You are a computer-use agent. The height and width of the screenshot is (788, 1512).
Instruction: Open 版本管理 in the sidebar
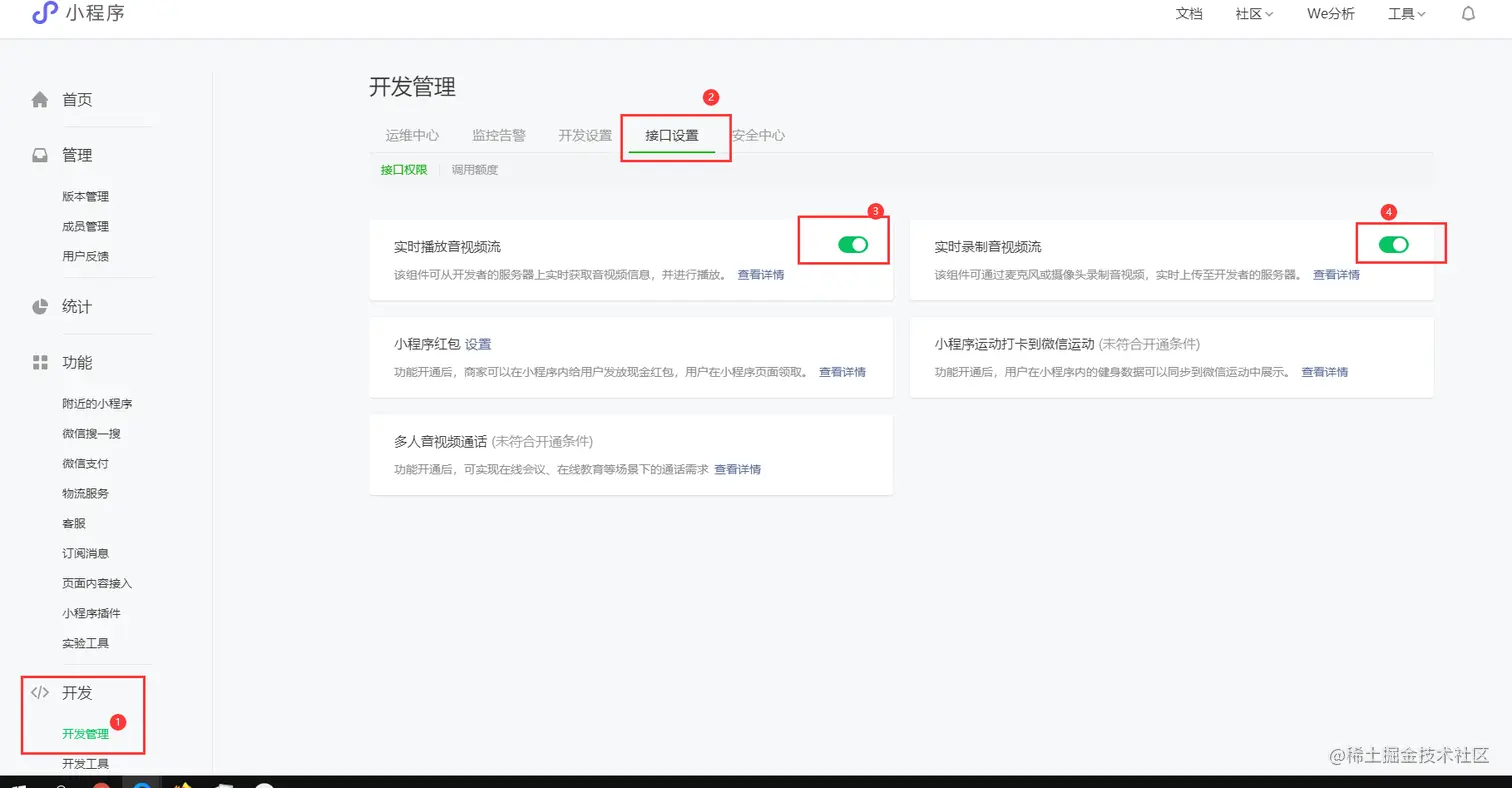(x=85, y=197)
